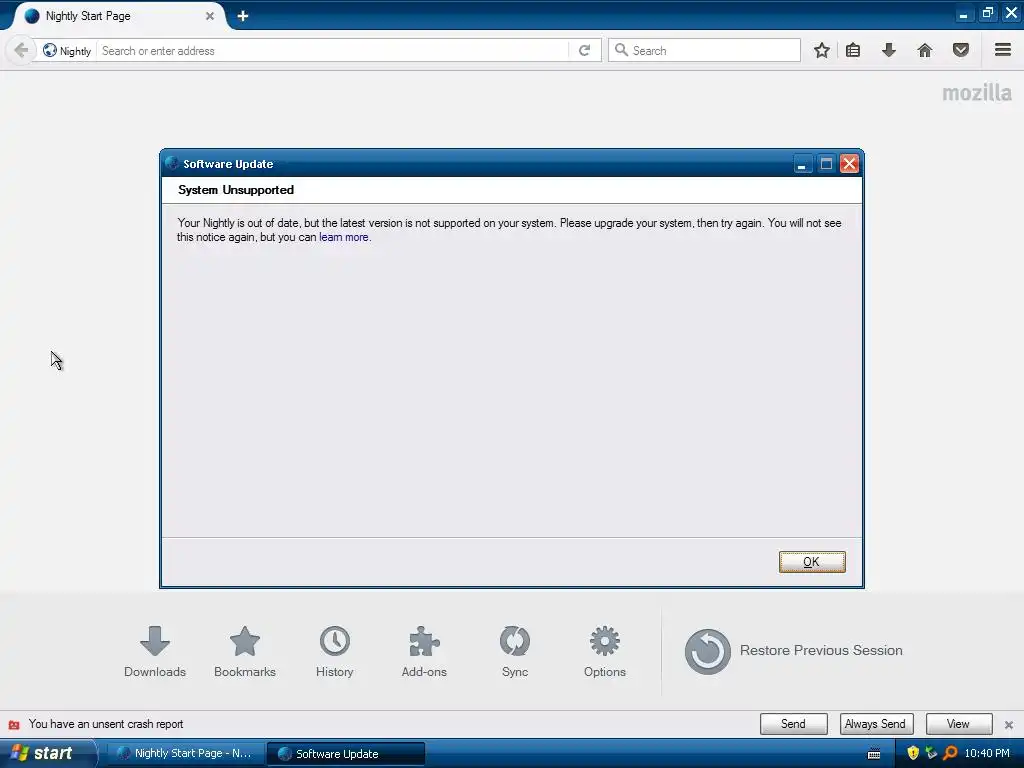The width and height of the screenshot is (1024, 768).
Task: Minimize the Software Update dialog
Action: 802,164
